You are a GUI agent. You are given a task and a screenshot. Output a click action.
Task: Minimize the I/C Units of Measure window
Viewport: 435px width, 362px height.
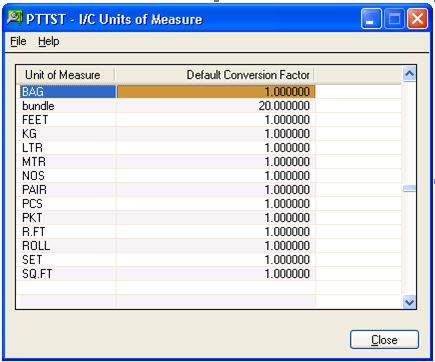tap(371, 19)
